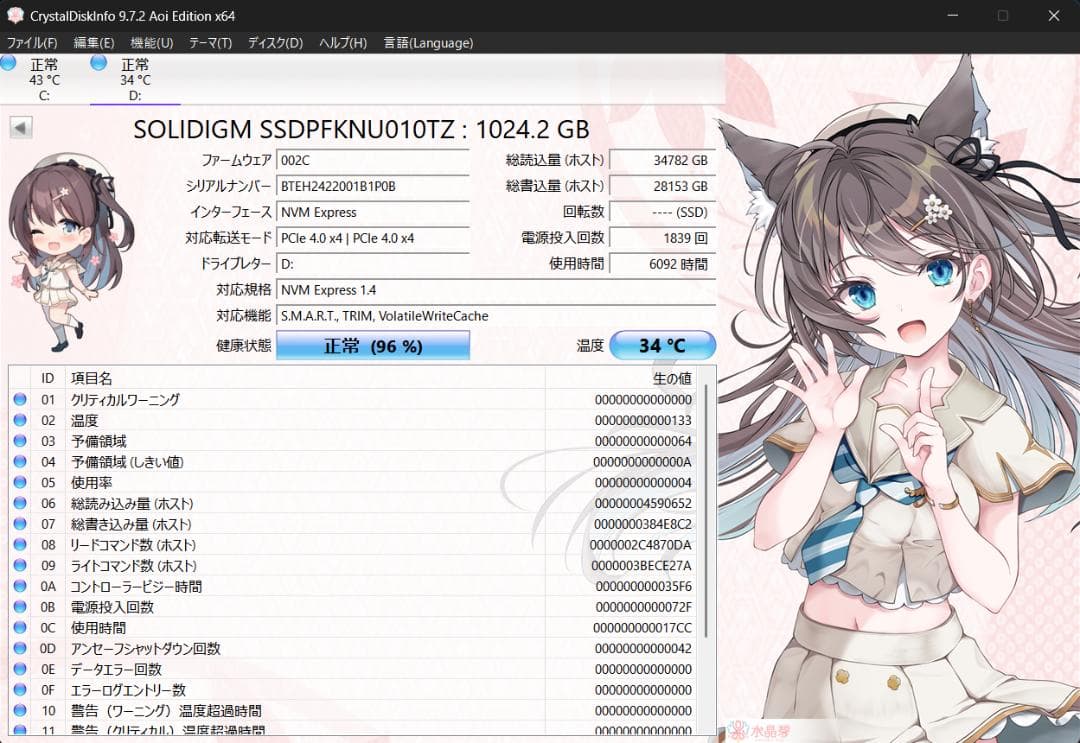Click total host reads value 34782 GB
The image size is (1080, 743).
coord(663,160)
